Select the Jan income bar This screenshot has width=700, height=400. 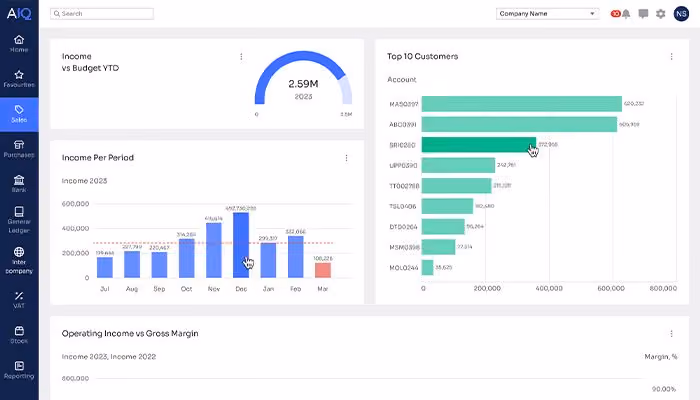tap(268, 260)
